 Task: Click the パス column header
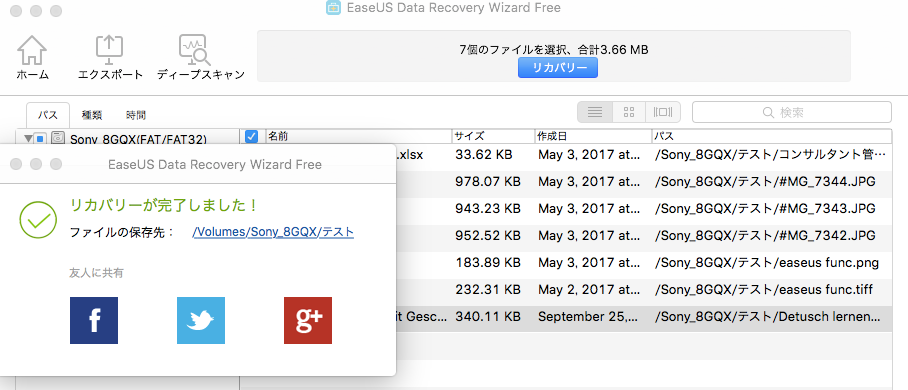[772, 137]
